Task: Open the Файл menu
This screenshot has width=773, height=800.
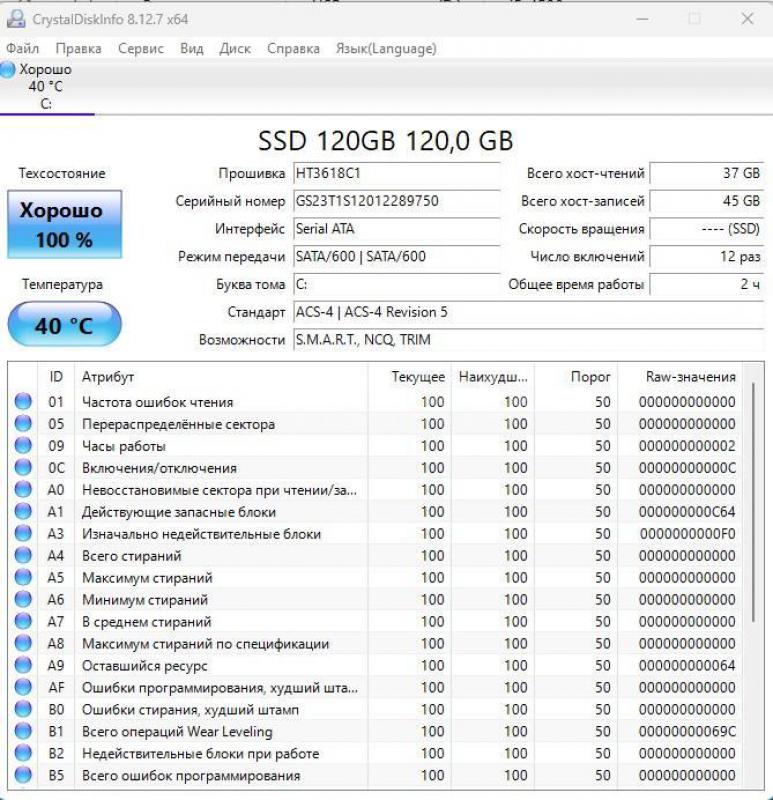Action: 22,48
